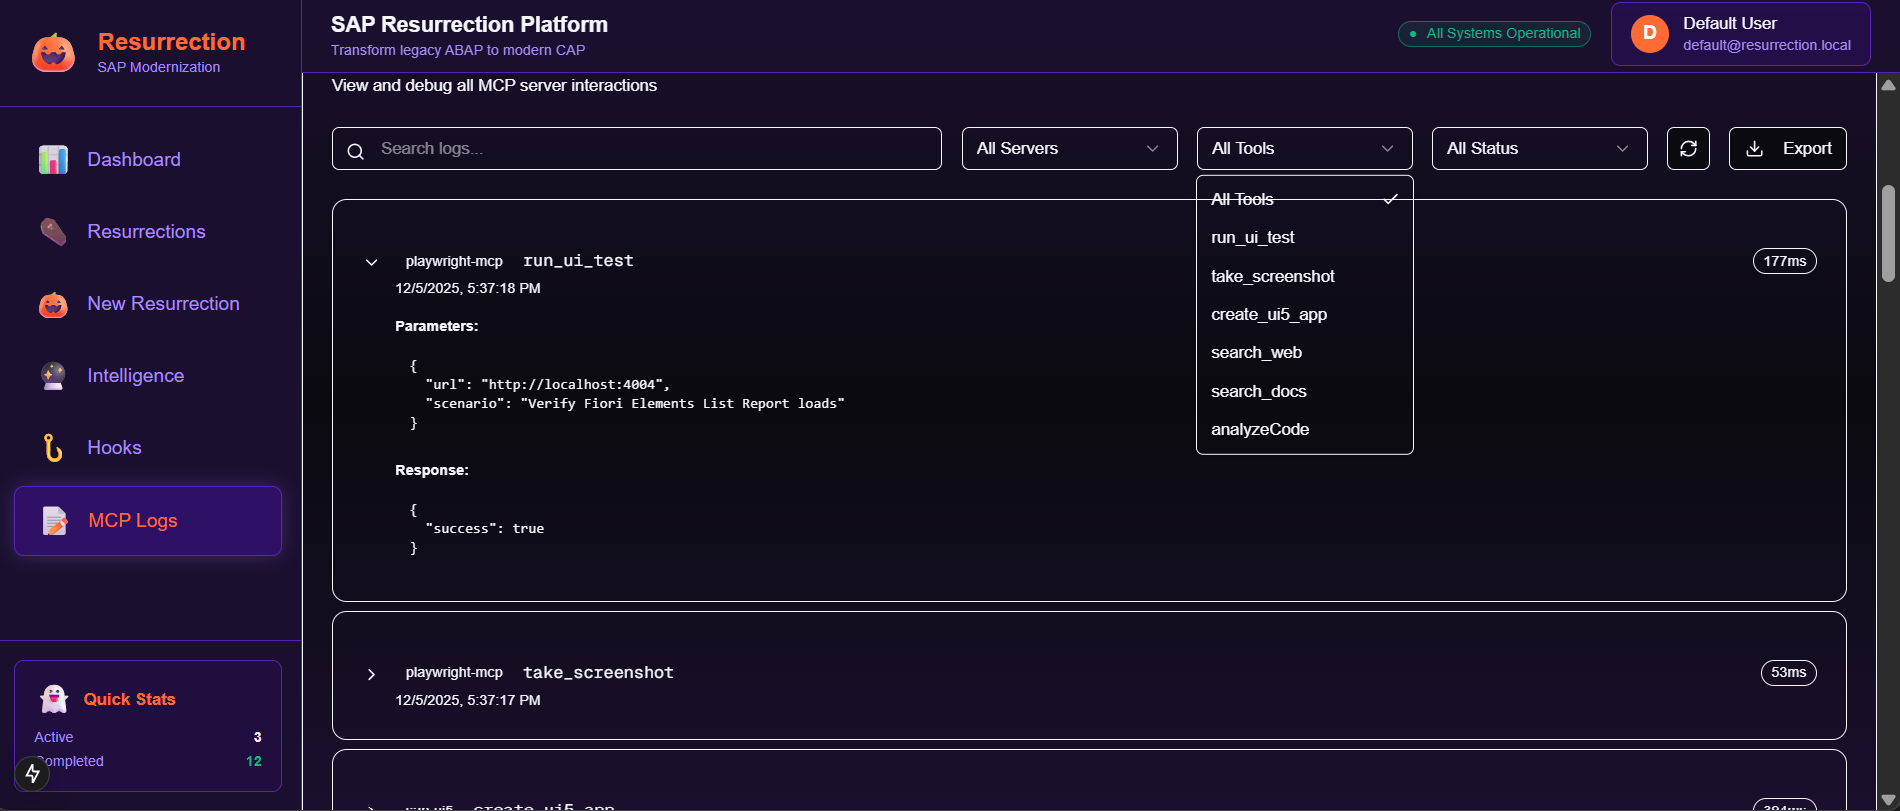The height and width of the screenshot is (811, 1900).
Task: Expand the take_screenshot log entry
Action: tap(371, 674)
